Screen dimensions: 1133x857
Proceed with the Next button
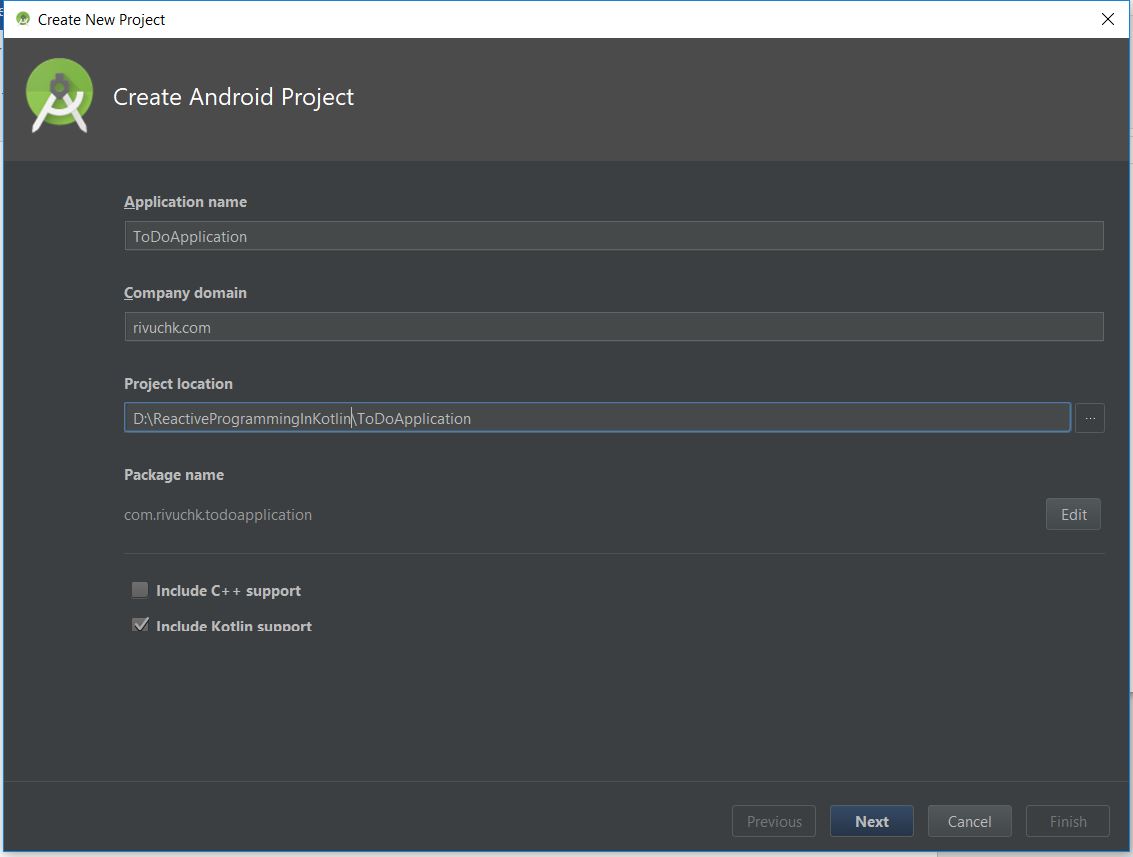tap(871, 821)
